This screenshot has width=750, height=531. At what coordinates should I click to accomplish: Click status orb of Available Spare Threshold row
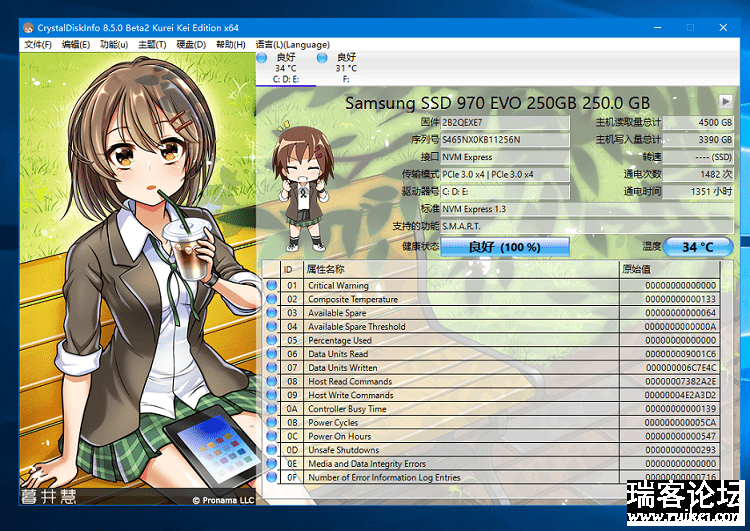pyautogui.click(x=272, y=326)
